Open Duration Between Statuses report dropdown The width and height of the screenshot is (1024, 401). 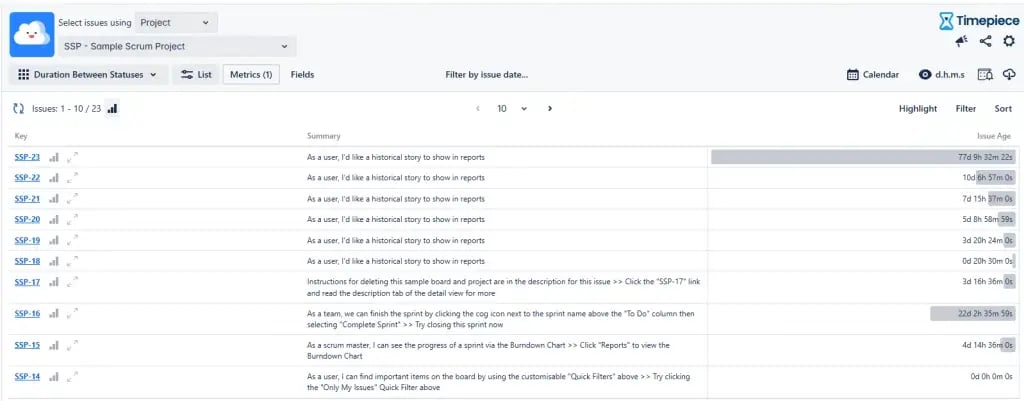pyautogui.click(x=88, y=75)
